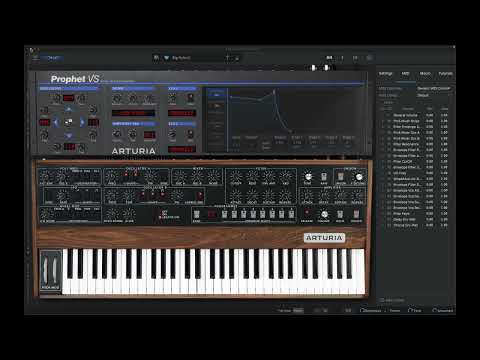Switch to the Macro tab in side panel
The width and height of the screenshot is (480, 360).
[x=425, y=73]
